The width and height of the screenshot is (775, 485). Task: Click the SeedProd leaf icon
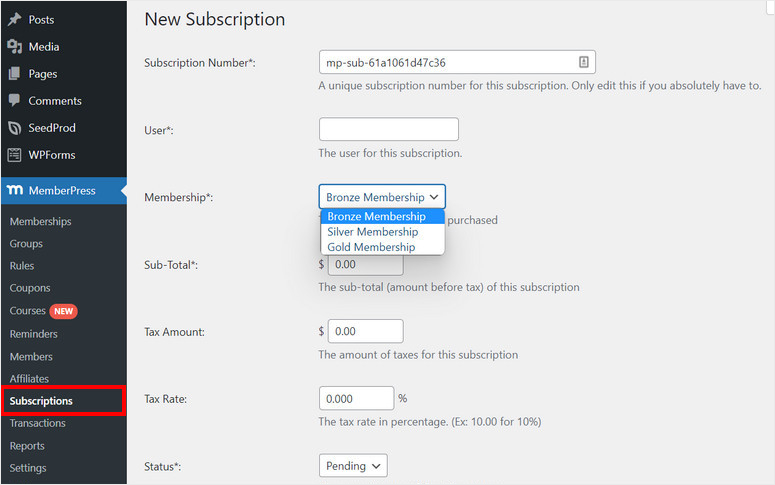point(14,128)
